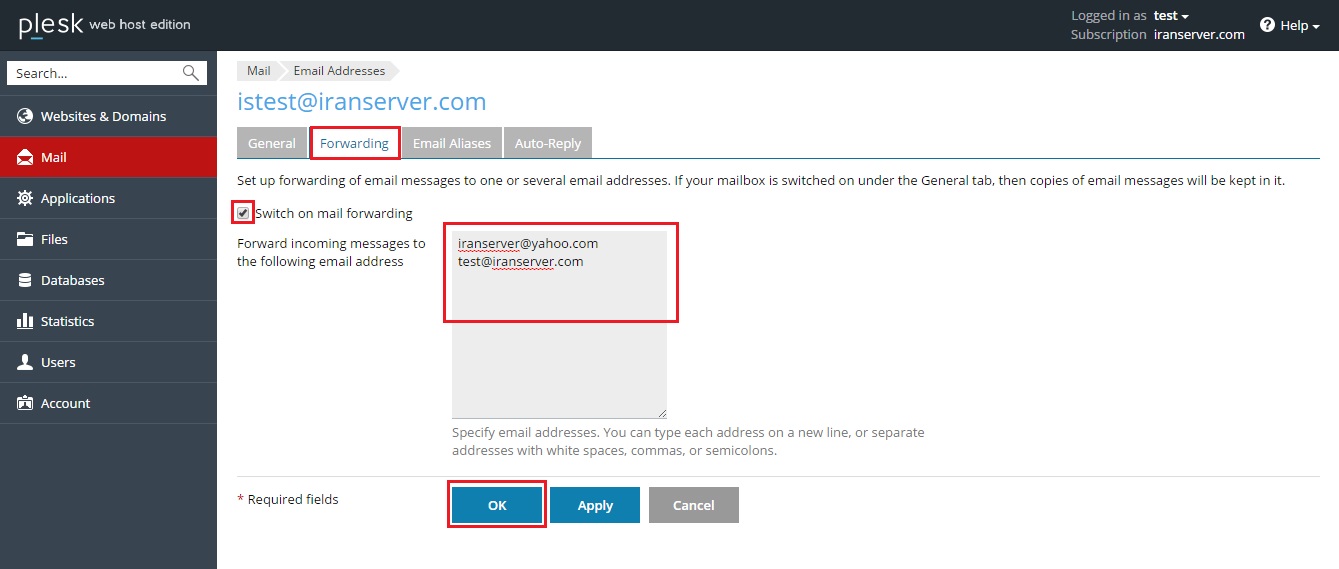Click the Email Addresses breadcrumb link

coord(339,71)
